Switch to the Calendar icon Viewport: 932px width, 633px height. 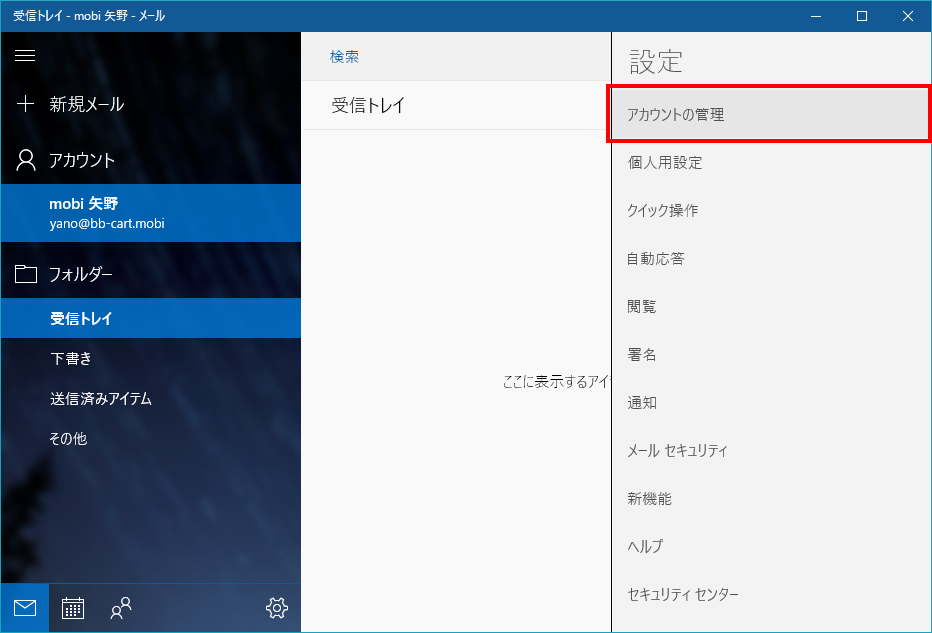coord(72,607)
